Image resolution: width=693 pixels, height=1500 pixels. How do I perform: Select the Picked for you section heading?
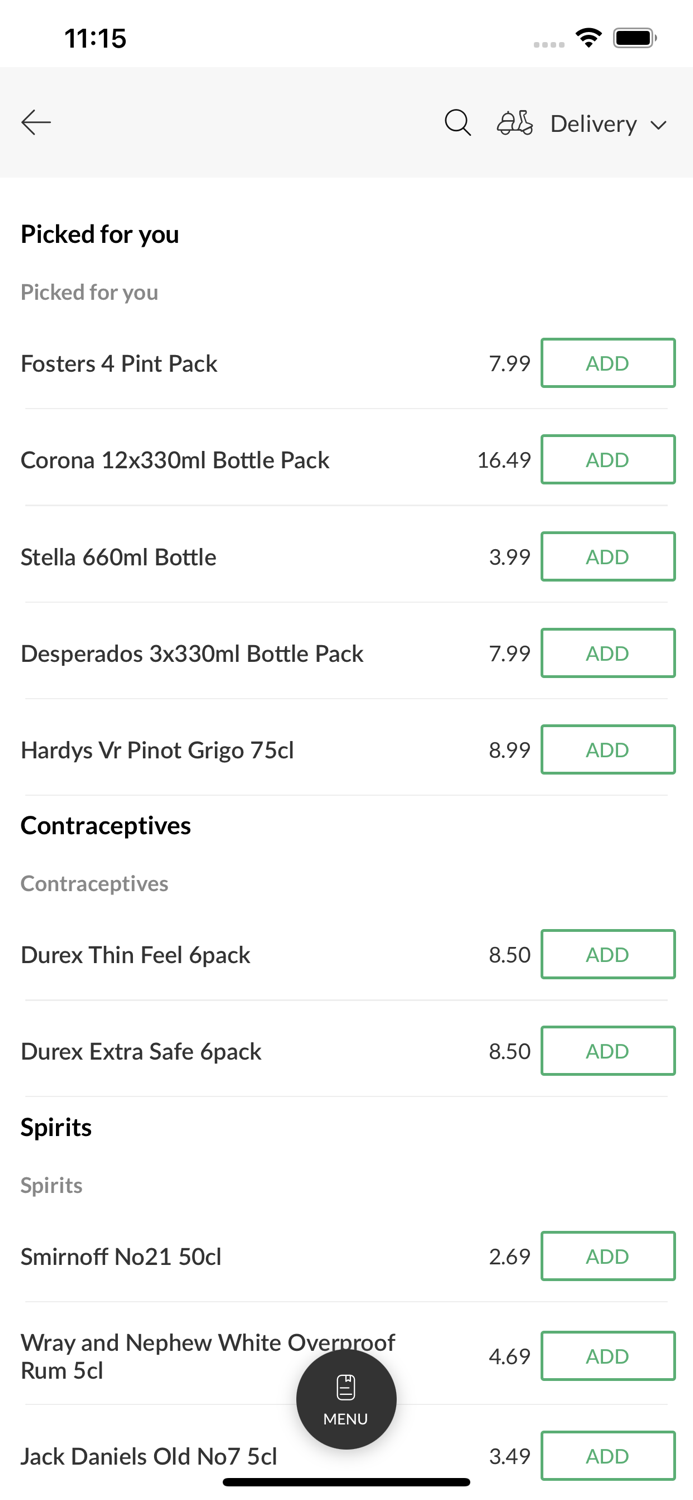(99, 234)
